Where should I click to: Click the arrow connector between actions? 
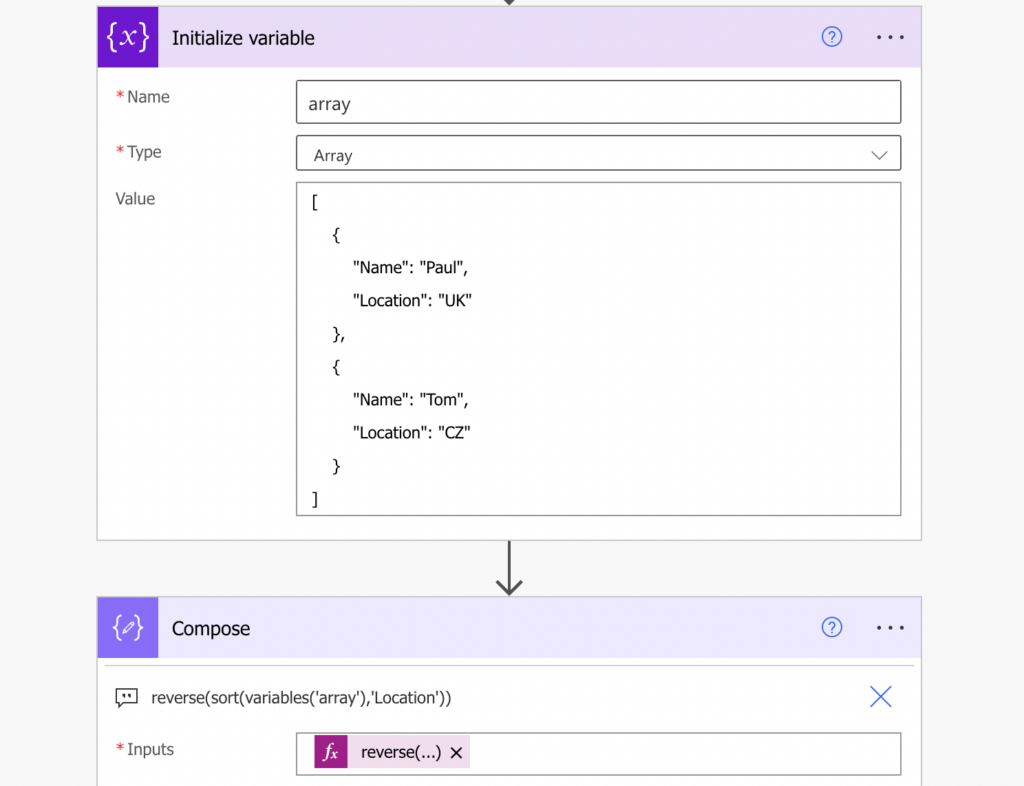tap(509, 568)
